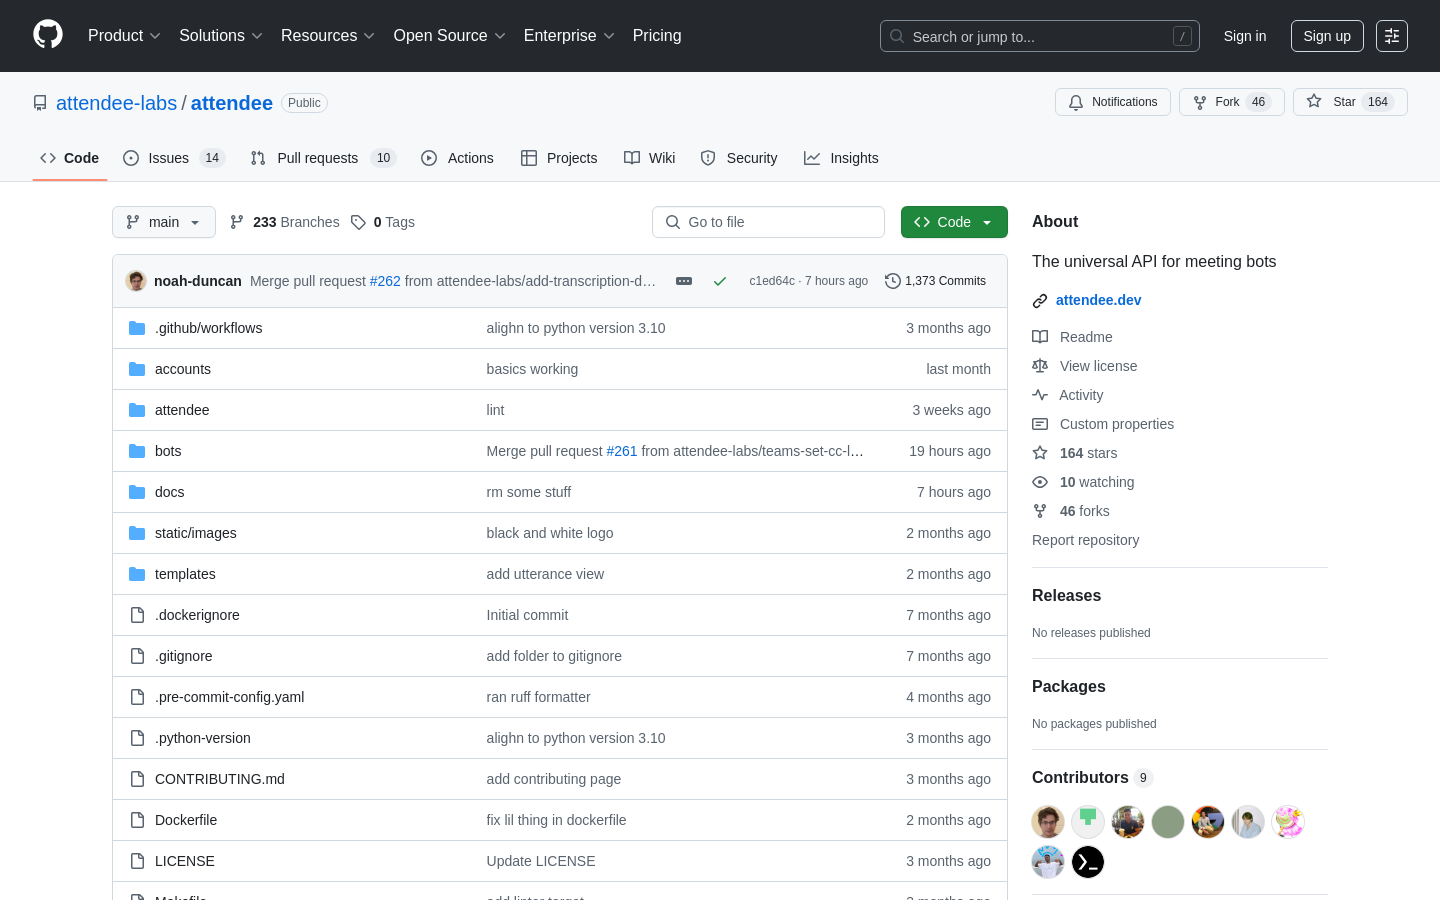This screenshot has width=1440, height=900.
Task: Click Report repository link
Action: click(1085, 540)
